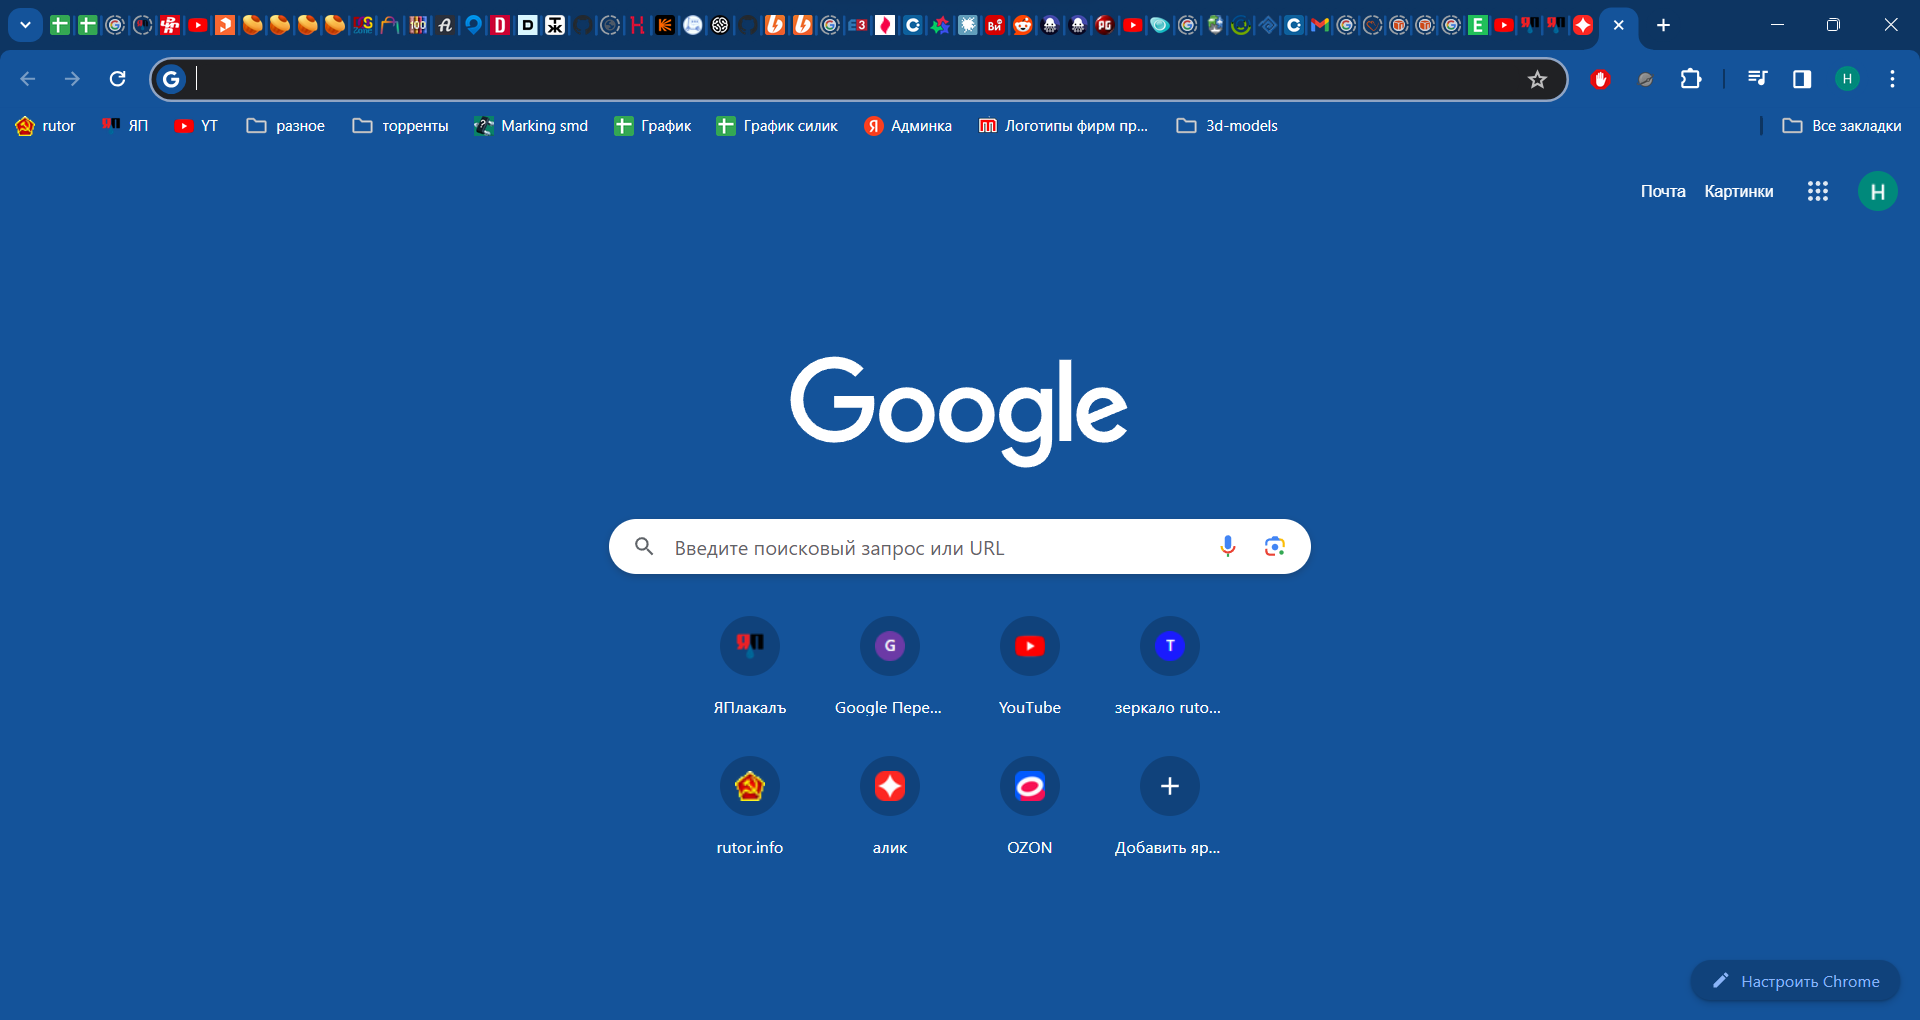
Task: Expand the 3d-models bookmarks folder
Action: coord(1227,126)
